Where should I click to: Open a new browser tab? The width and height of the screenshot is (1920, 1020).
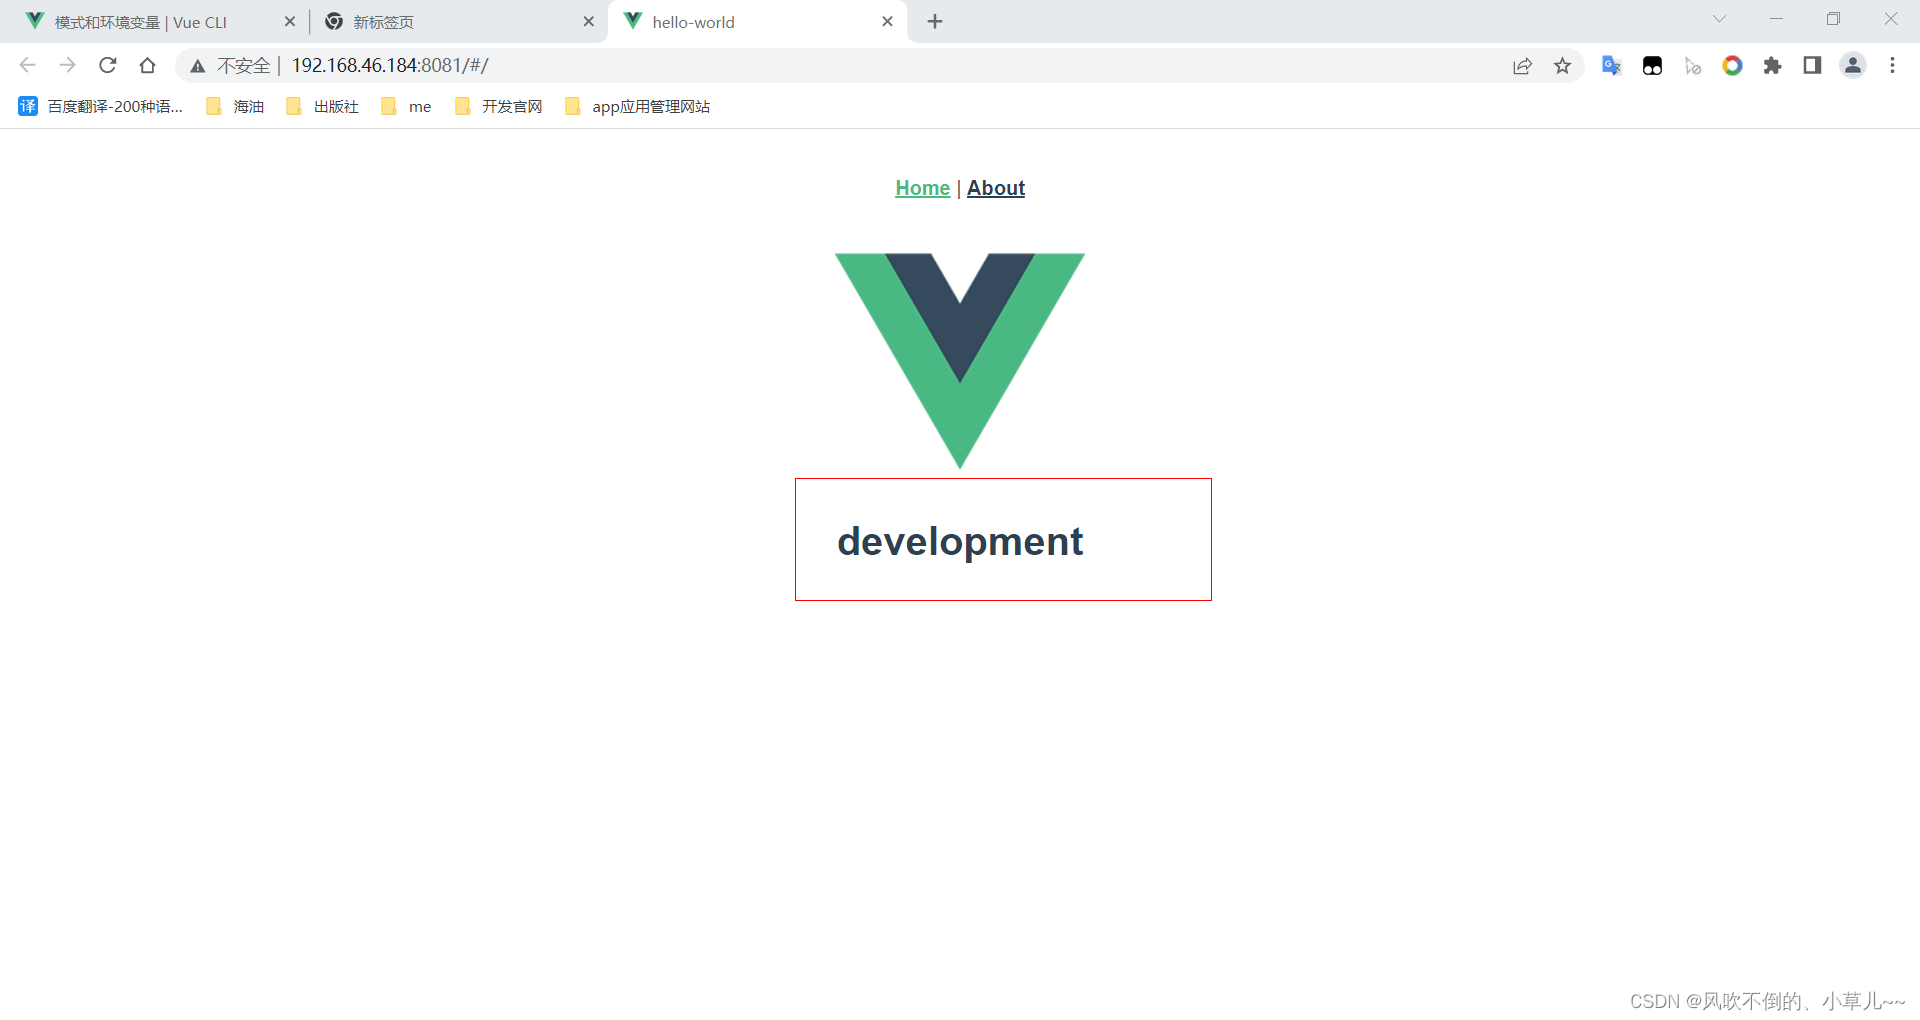[x=935, y=21]
